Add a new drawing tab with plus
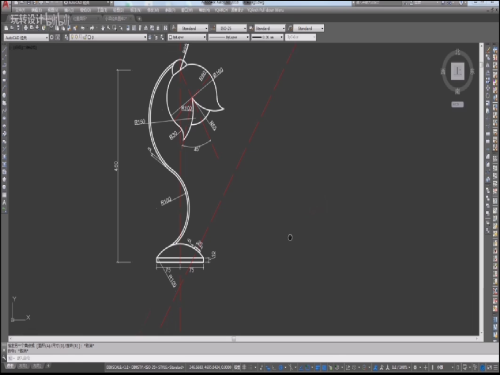Viewport: 500px width, 375px height. (139, 19)
